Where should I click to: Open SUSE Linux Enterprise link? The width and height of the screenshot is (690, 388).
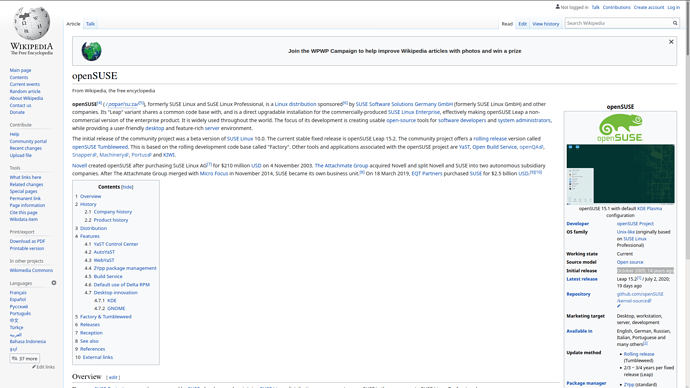pyautogui.click(x=414, y=112)
